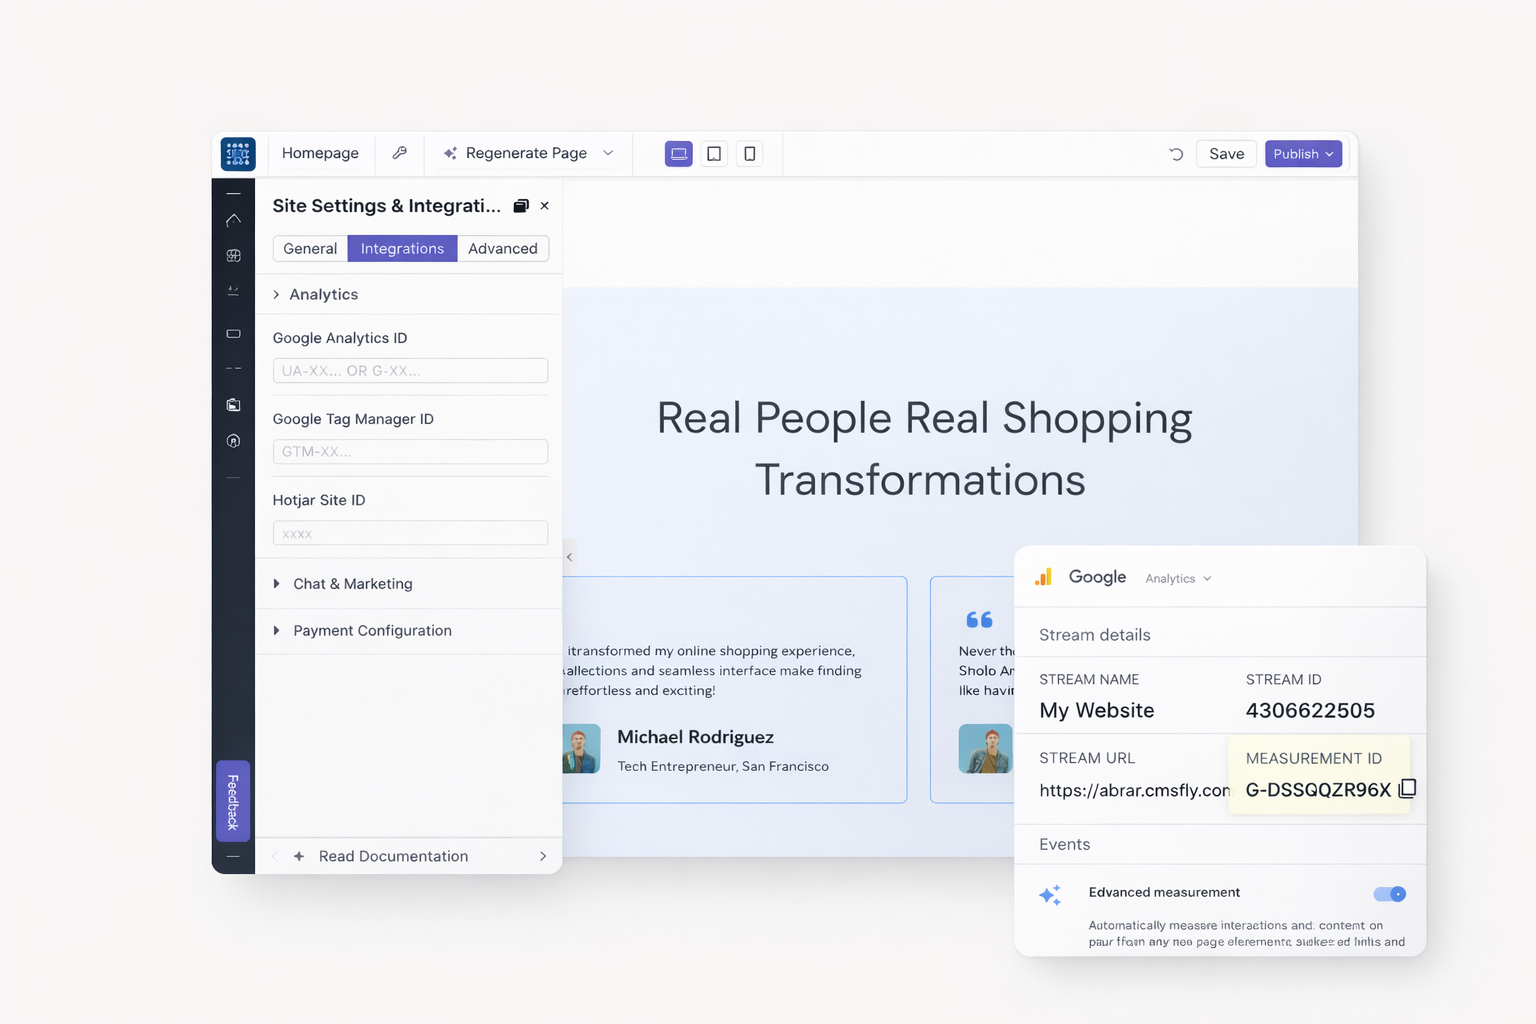
Task: Expand the Chat & Marketing section
Action: tap(352, 584)
